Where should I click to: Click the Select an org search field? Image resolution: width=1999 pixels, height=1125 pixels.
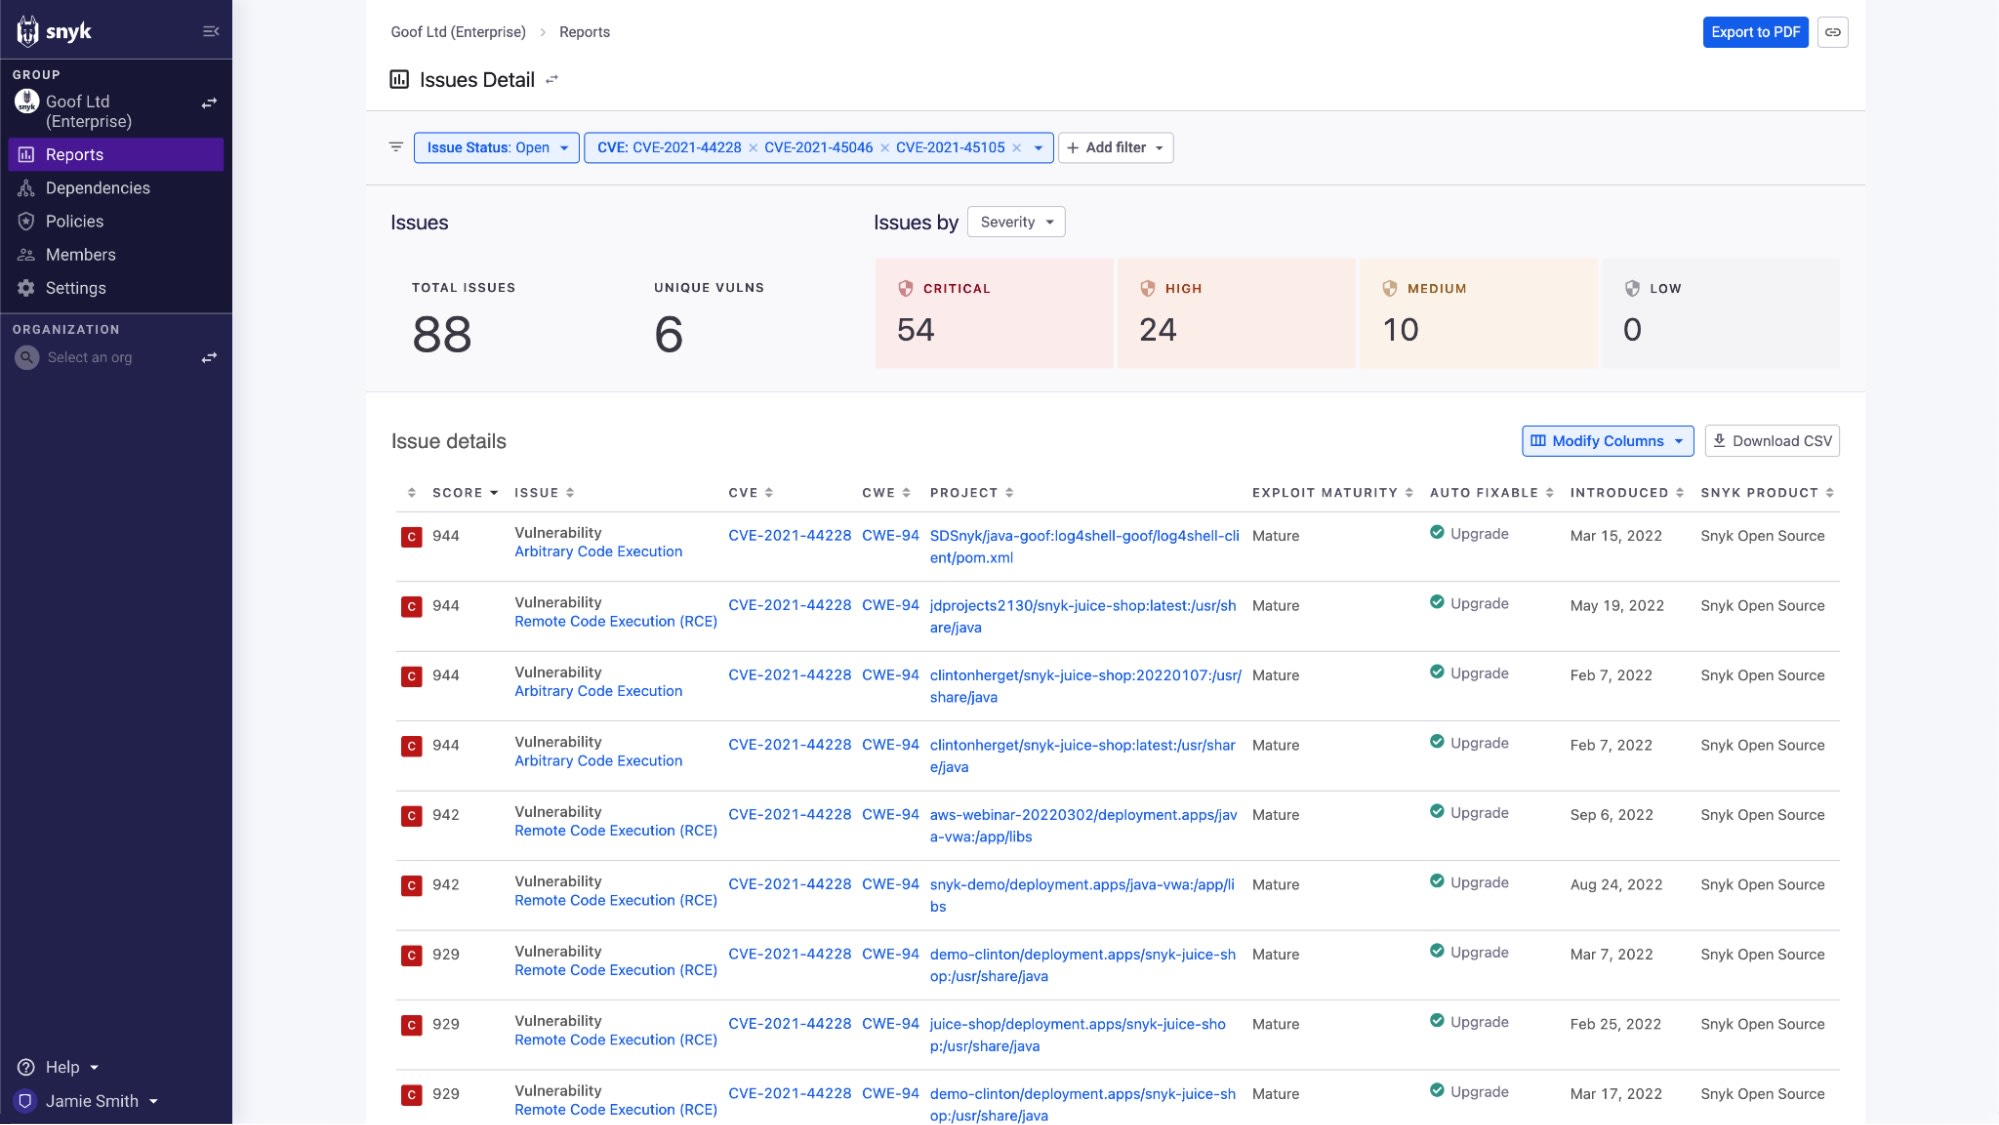coord(90,358)
